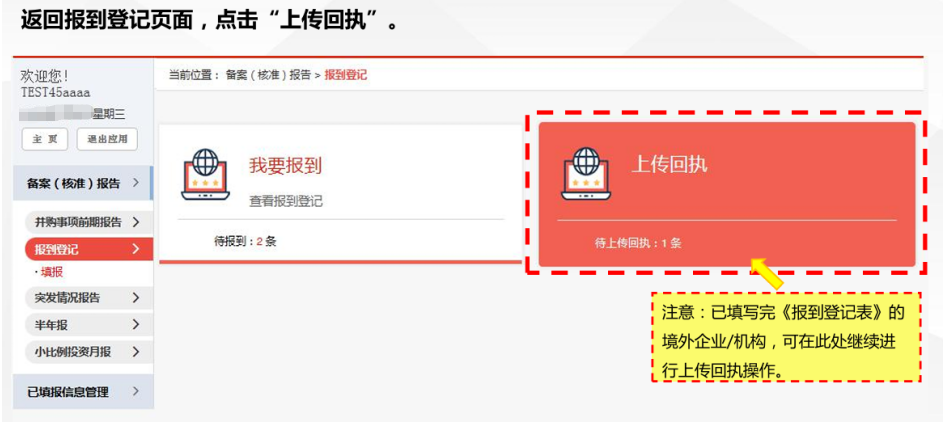947x426 pixels.
Task: Expand 并购事项前期报告 arrow
Action: pyautogui.click(x=135, y=222)
